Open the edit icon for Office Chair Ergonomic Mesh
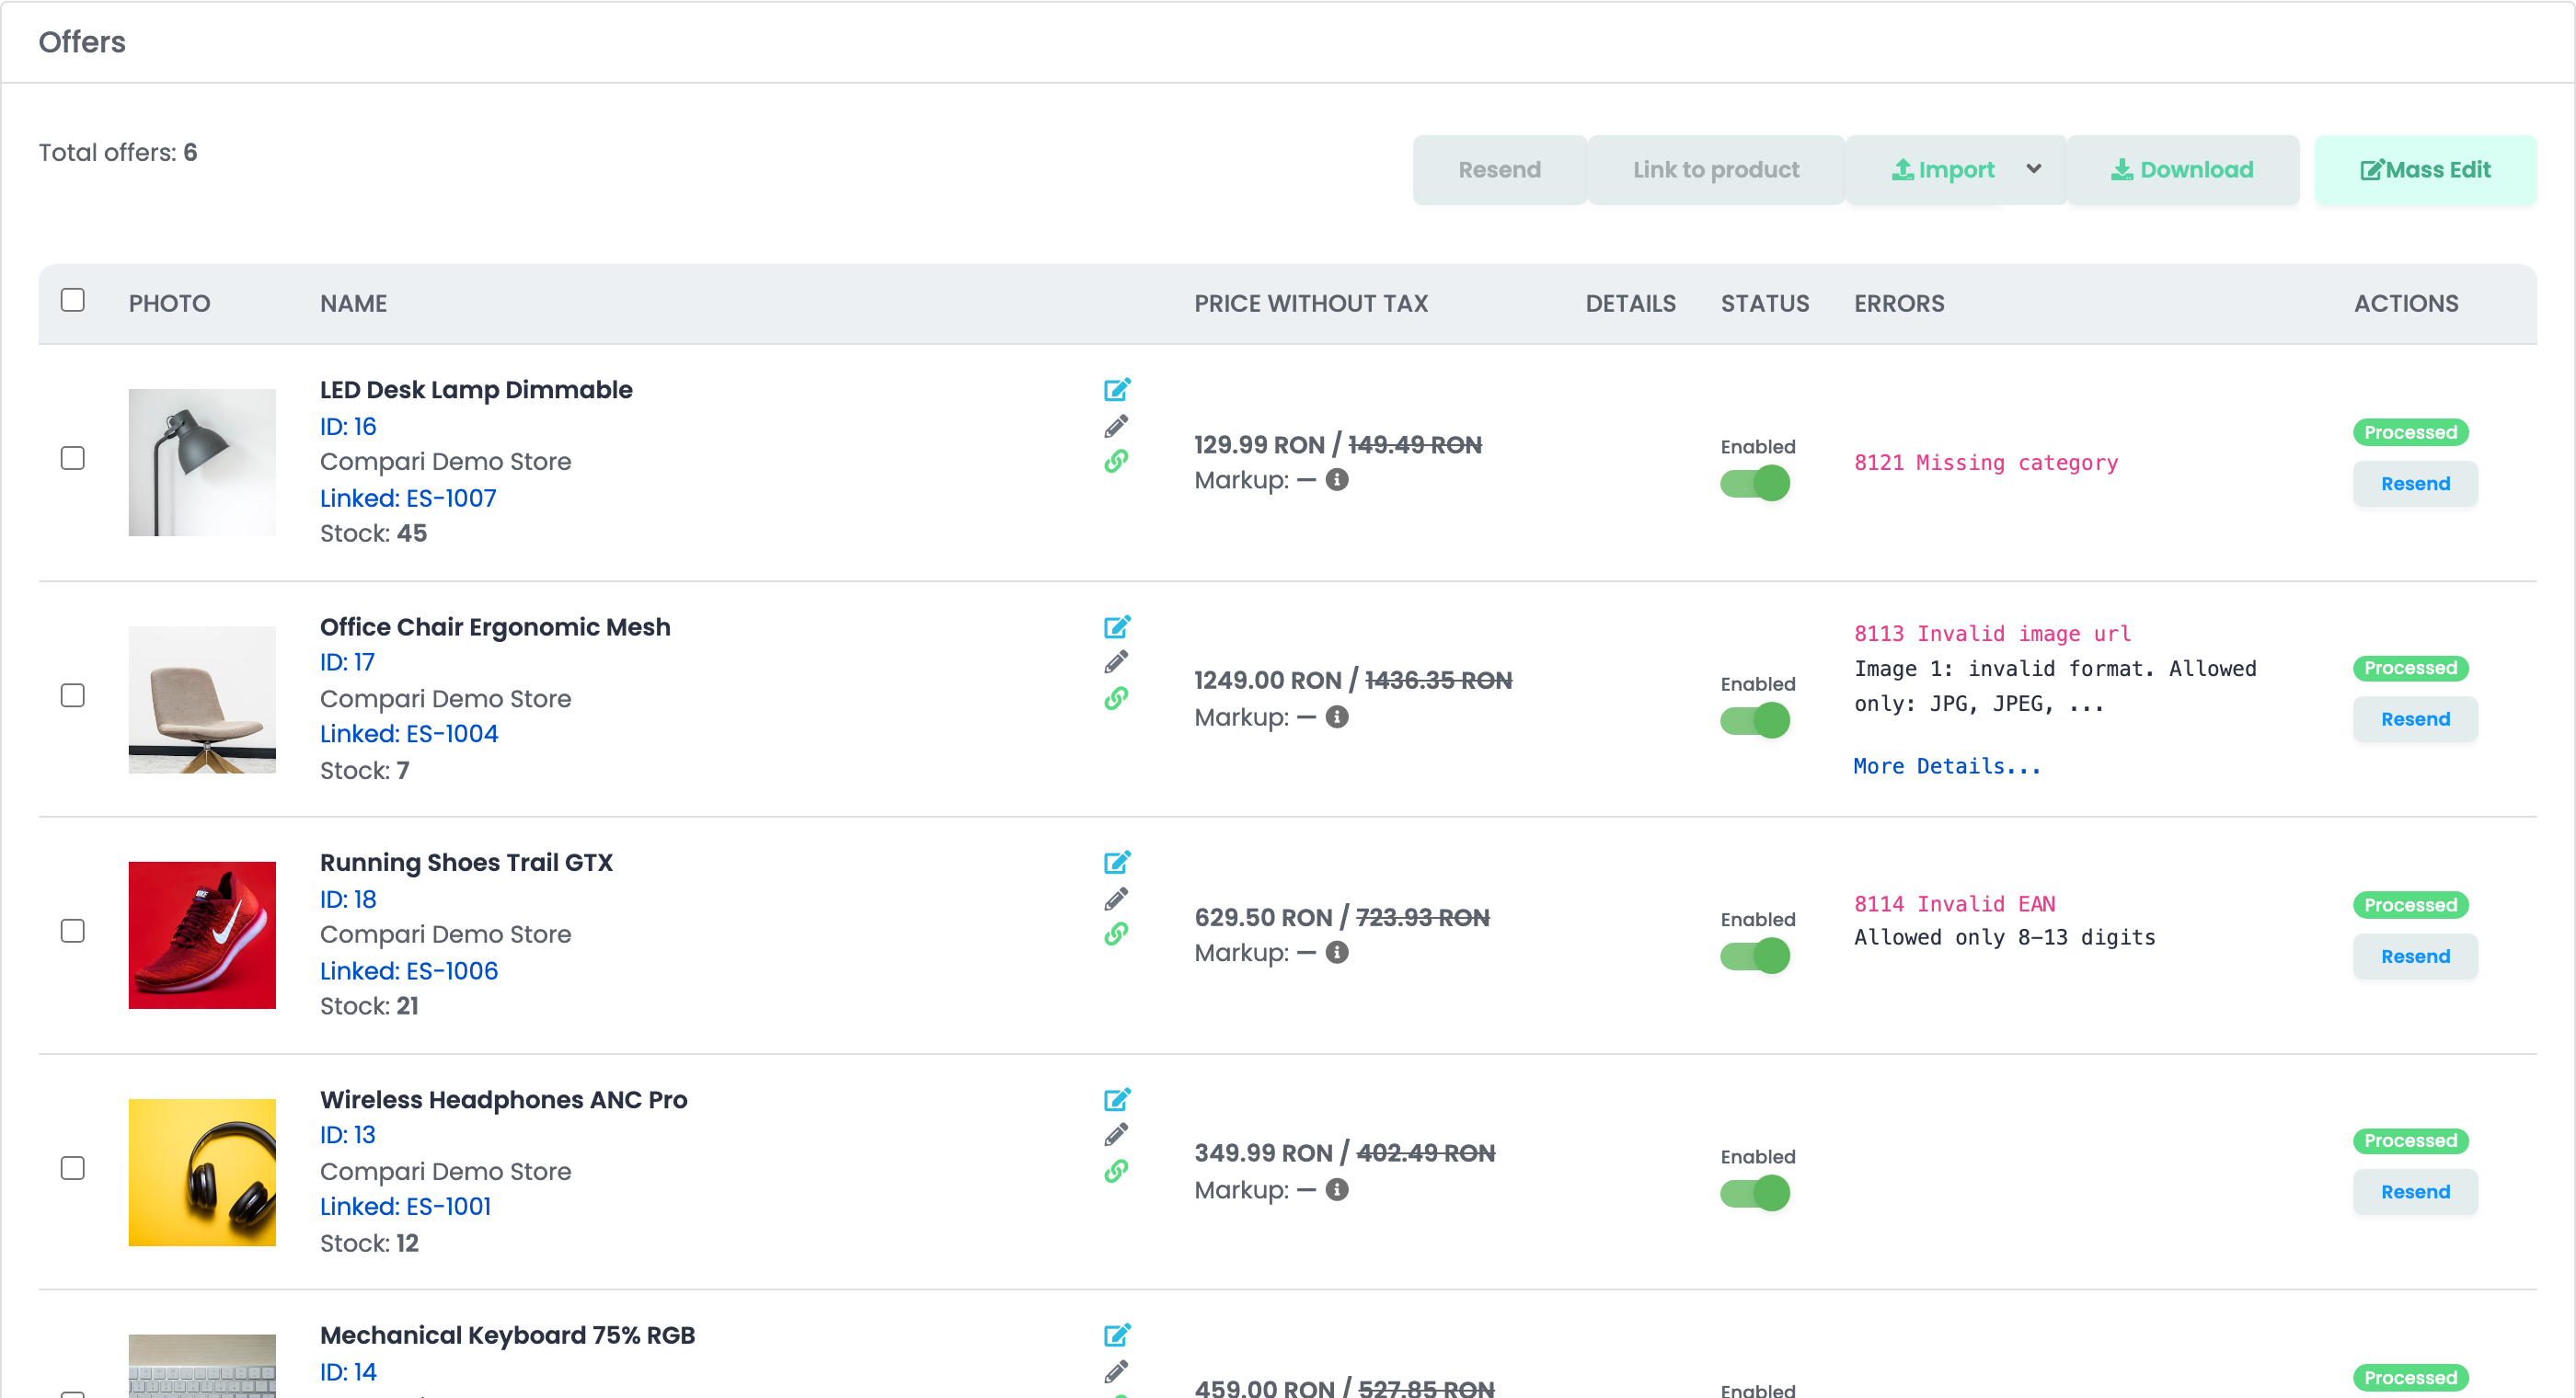The image size is (2576, 1398). (1117, 627)
